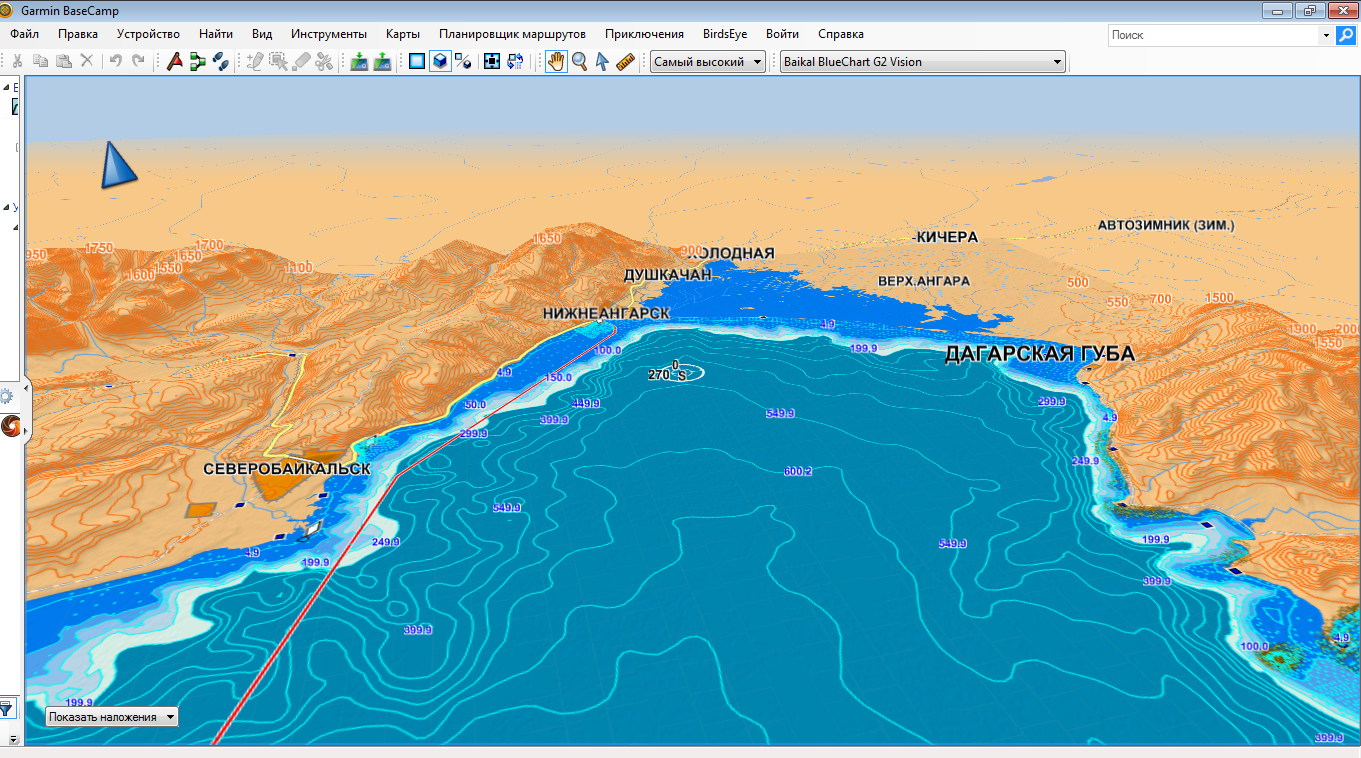Open the Найти menu
The height and width of the screenshot is (758, 1361).
pos(216,34)
